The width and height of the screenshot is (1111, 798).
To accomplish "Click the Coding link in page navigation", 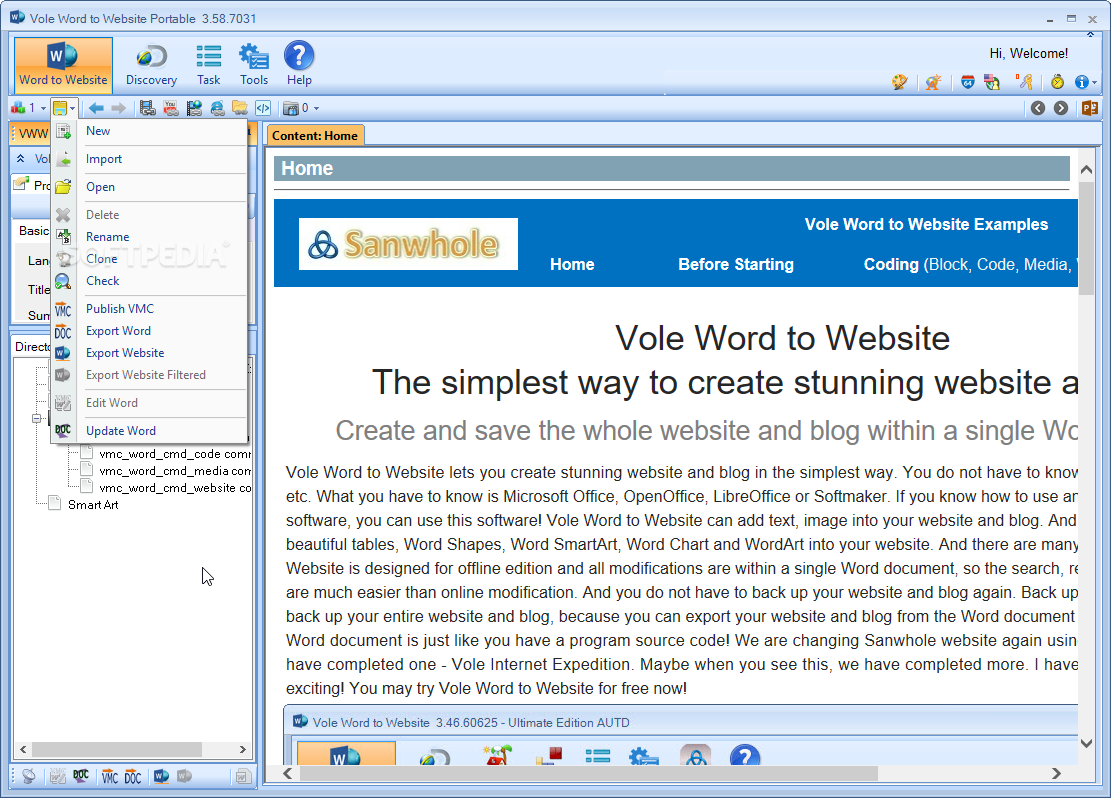I will tap(891, 264).
